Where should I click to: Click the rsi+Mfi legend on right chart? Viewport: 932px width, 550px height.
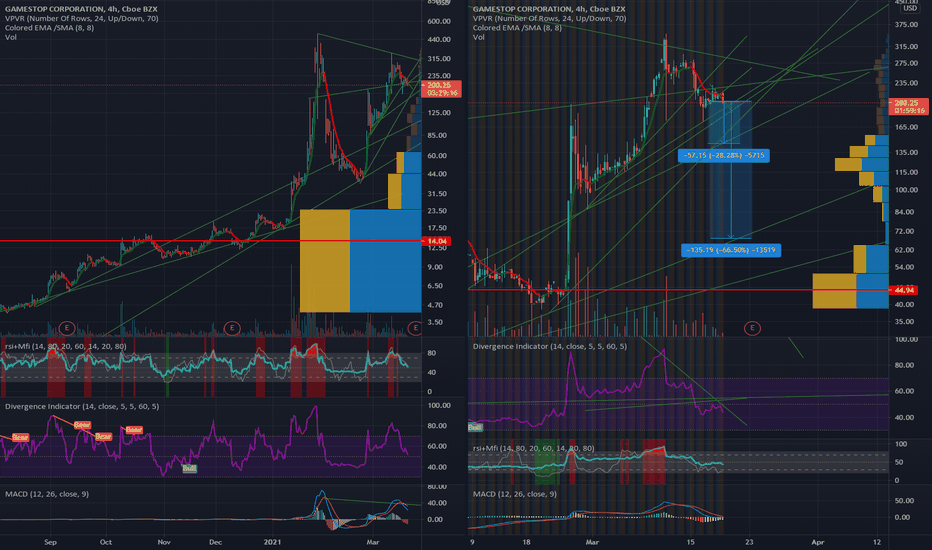[533, 448]
